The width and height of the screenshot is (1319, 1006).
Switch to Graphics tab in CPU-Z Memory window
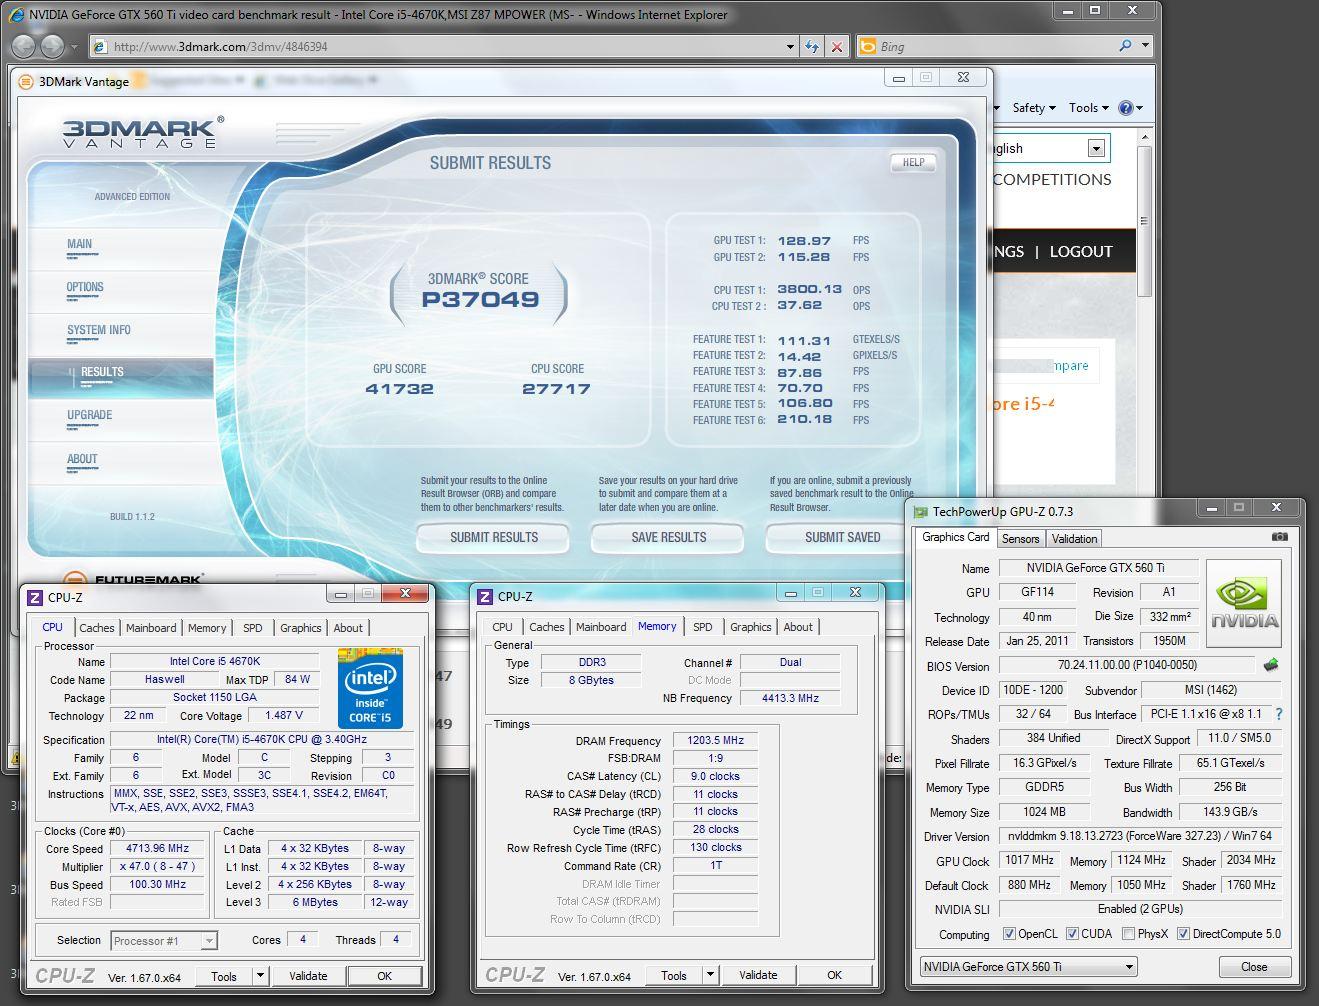[x=750, y=627]
